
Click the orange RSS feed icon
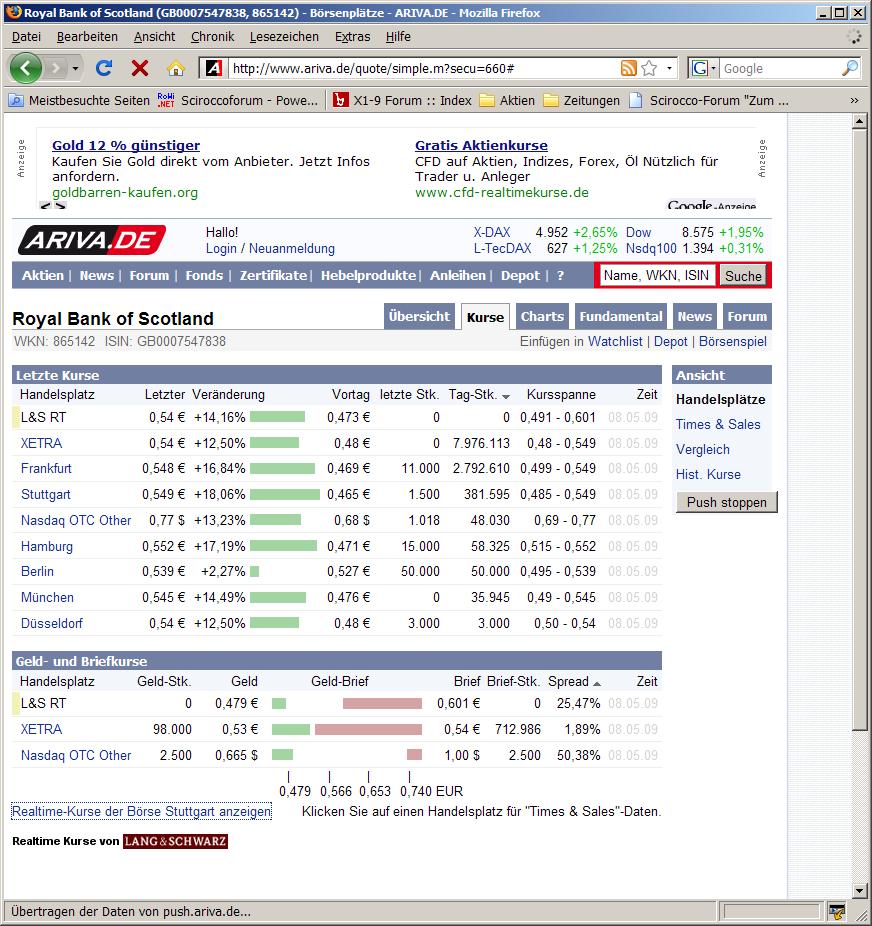[x=628, y=69]
